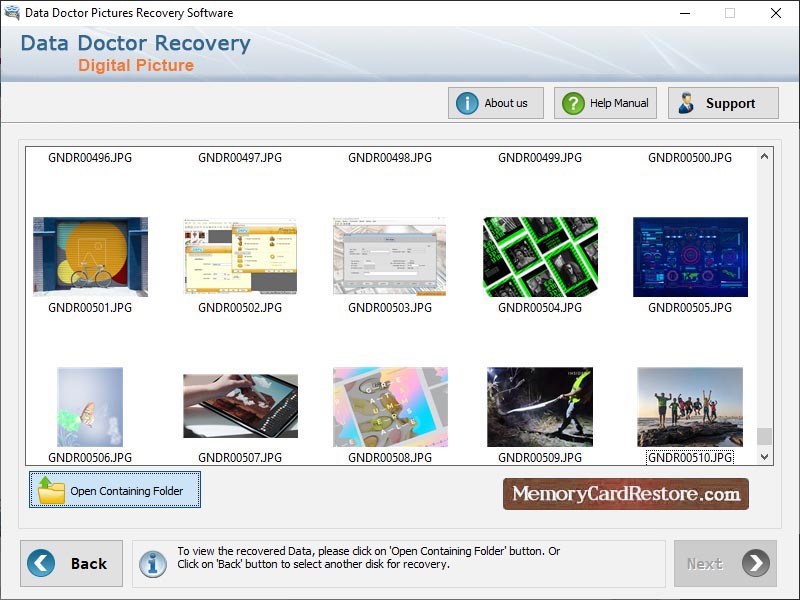This screenshot has width=800, height=600.
Task: Open the GNDR00501.JPG preview image
Action: (x=91, y=255)
